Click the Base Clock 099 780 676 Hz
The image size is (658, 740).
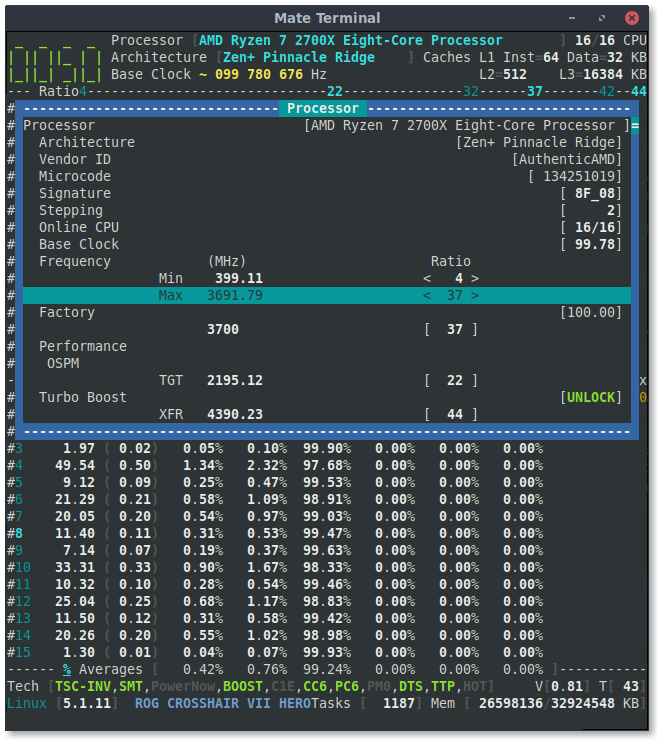click(270, 75)
